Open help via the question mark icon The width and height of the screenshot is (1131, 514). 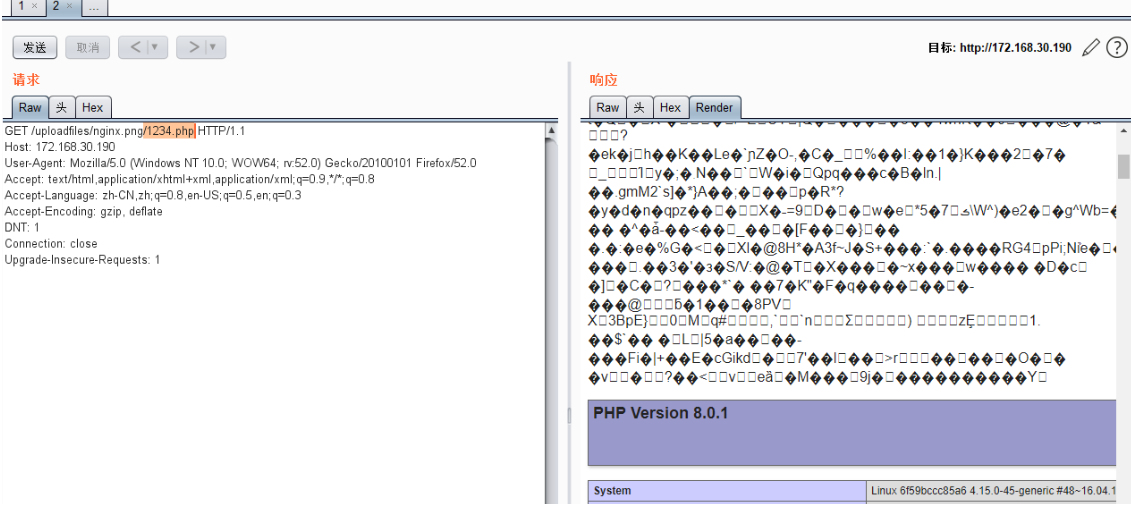[x=1116, y=48]
